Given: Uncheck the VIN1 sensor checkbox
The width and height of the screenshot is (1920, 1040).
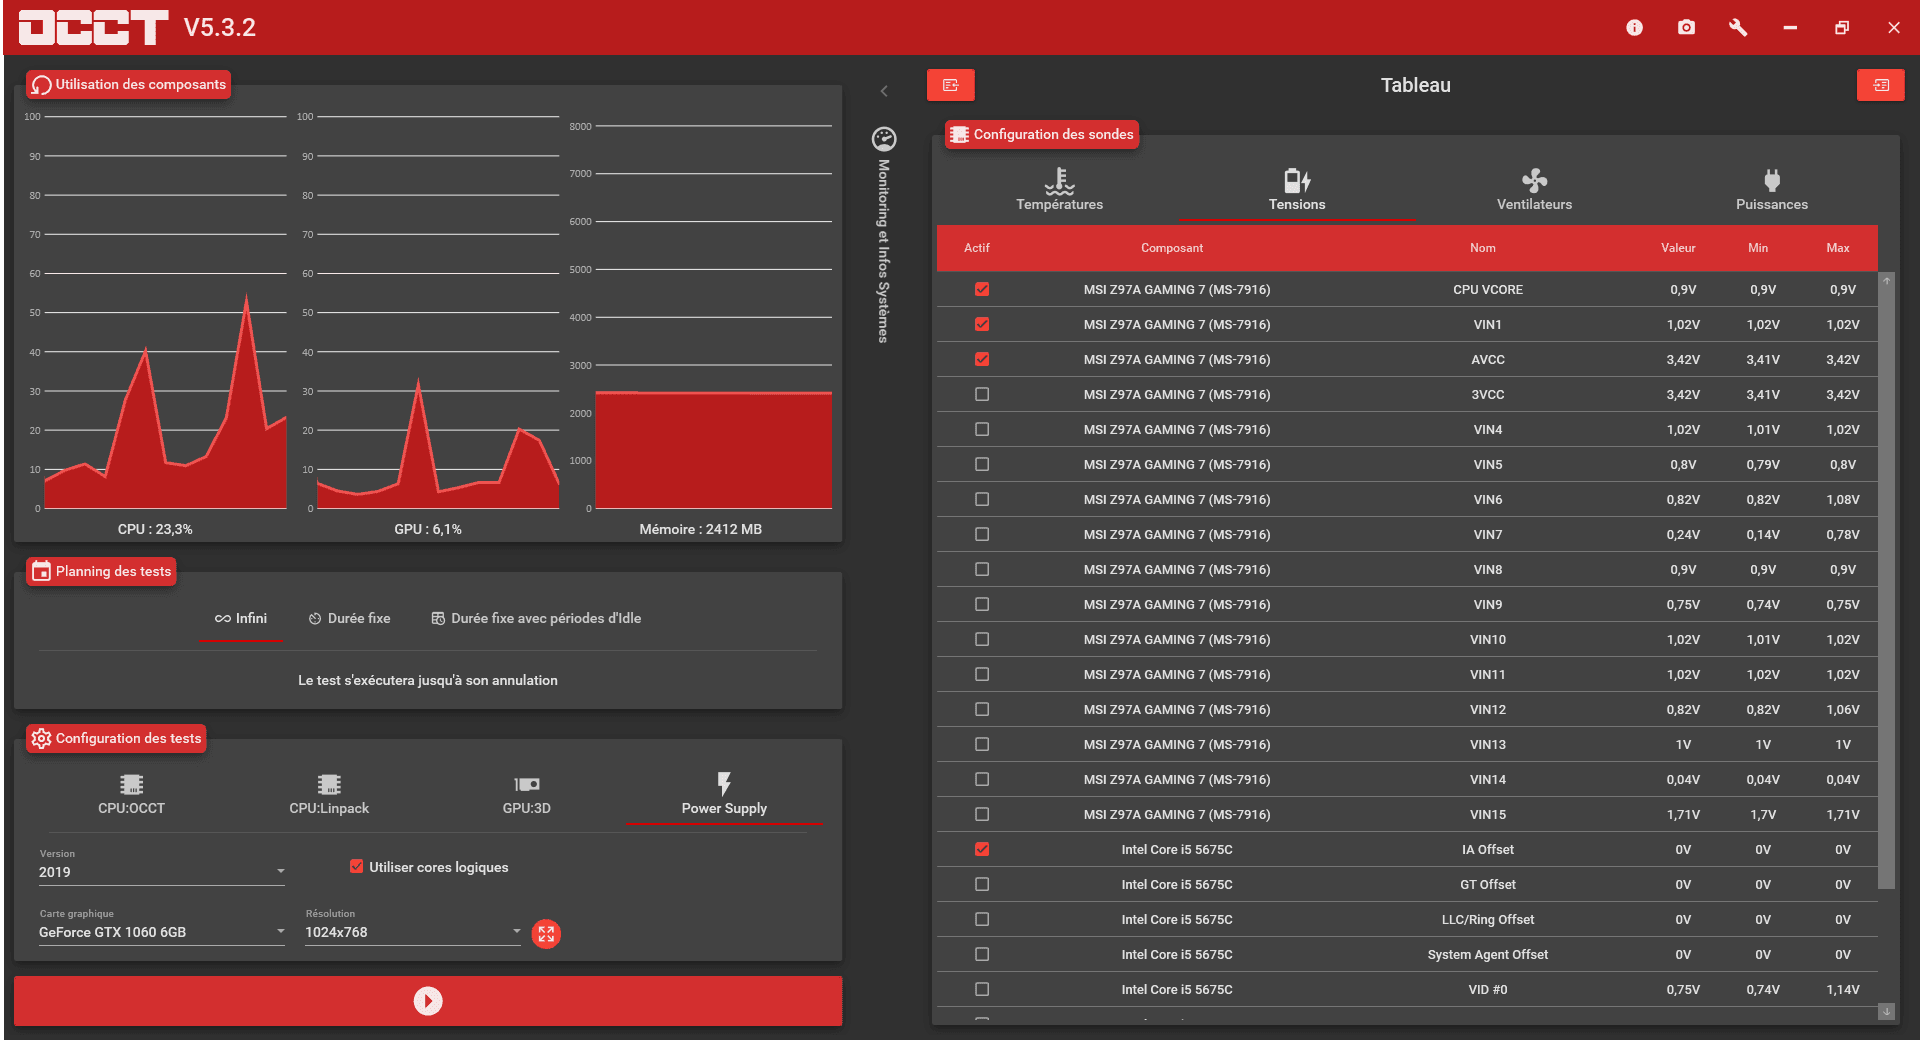Looking at the screenshot, I should tap(982, 324).
